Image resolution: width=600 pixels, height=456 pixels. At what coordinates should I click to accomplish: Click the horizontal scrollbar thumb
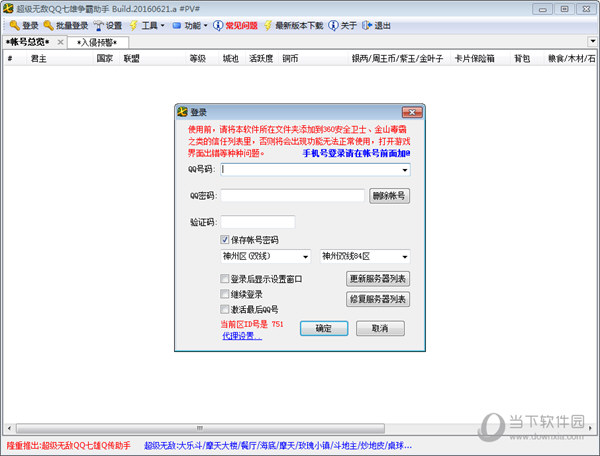click(200, 428)
